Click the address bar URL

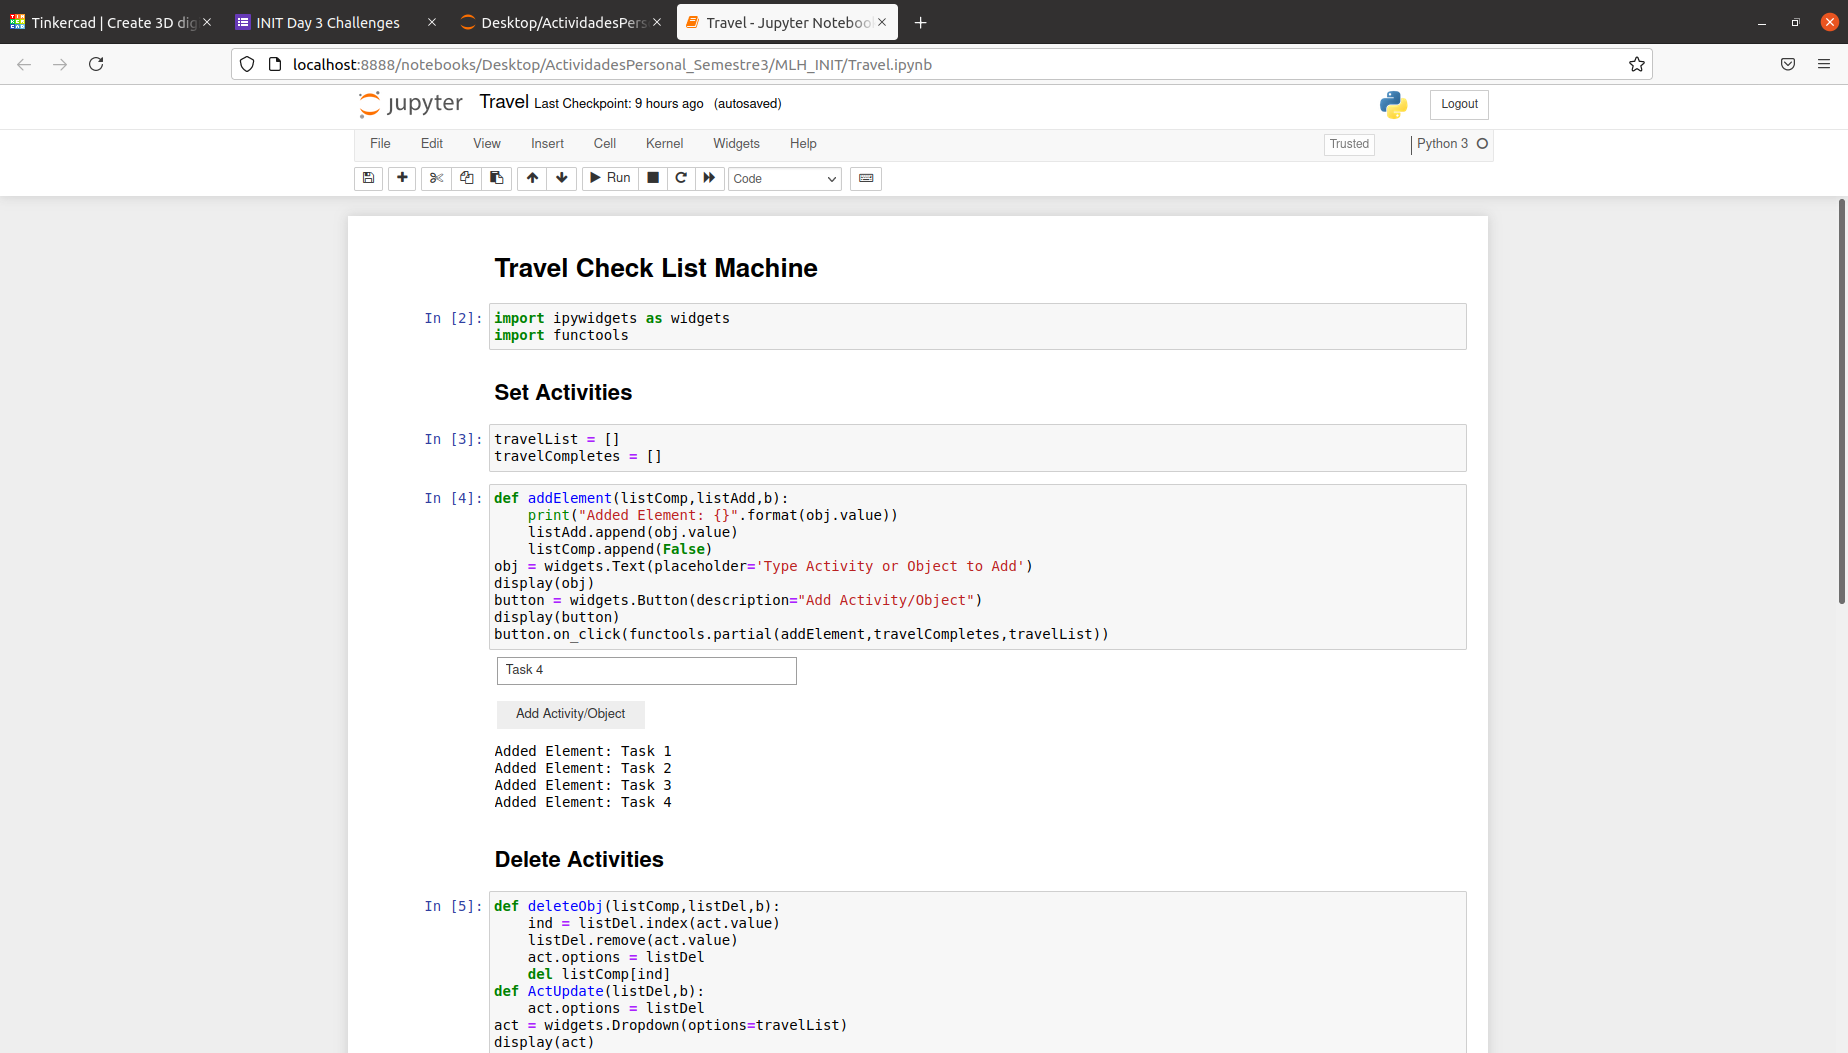[x=612, y=64]
